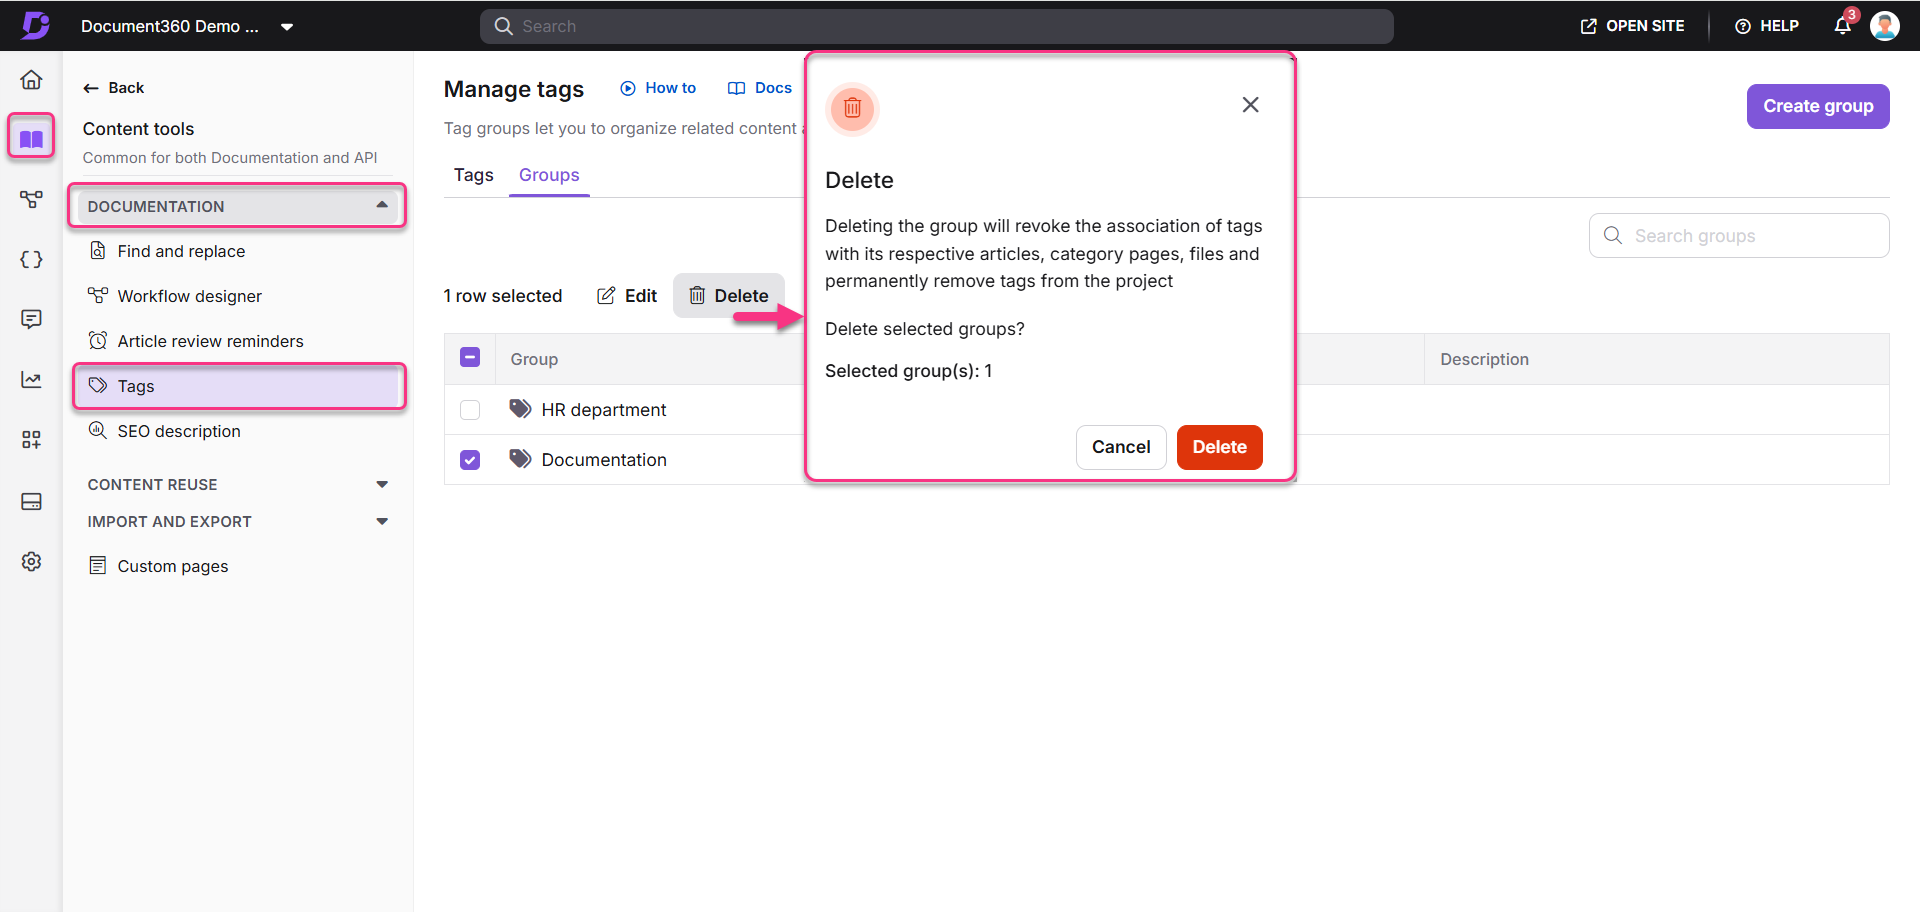
Task: Collapse the DOCUMENTATION section
Action: tap(381, 206)
